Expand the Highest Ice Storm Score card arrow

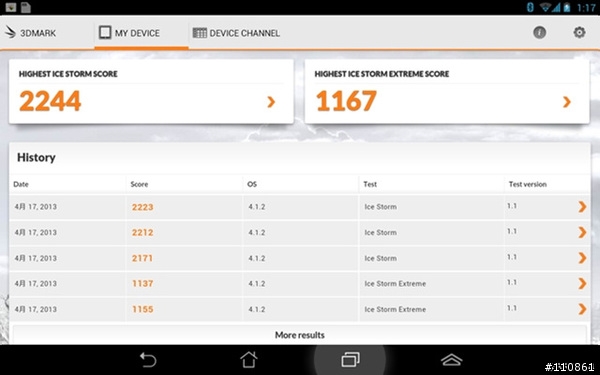tap(271, 102)
